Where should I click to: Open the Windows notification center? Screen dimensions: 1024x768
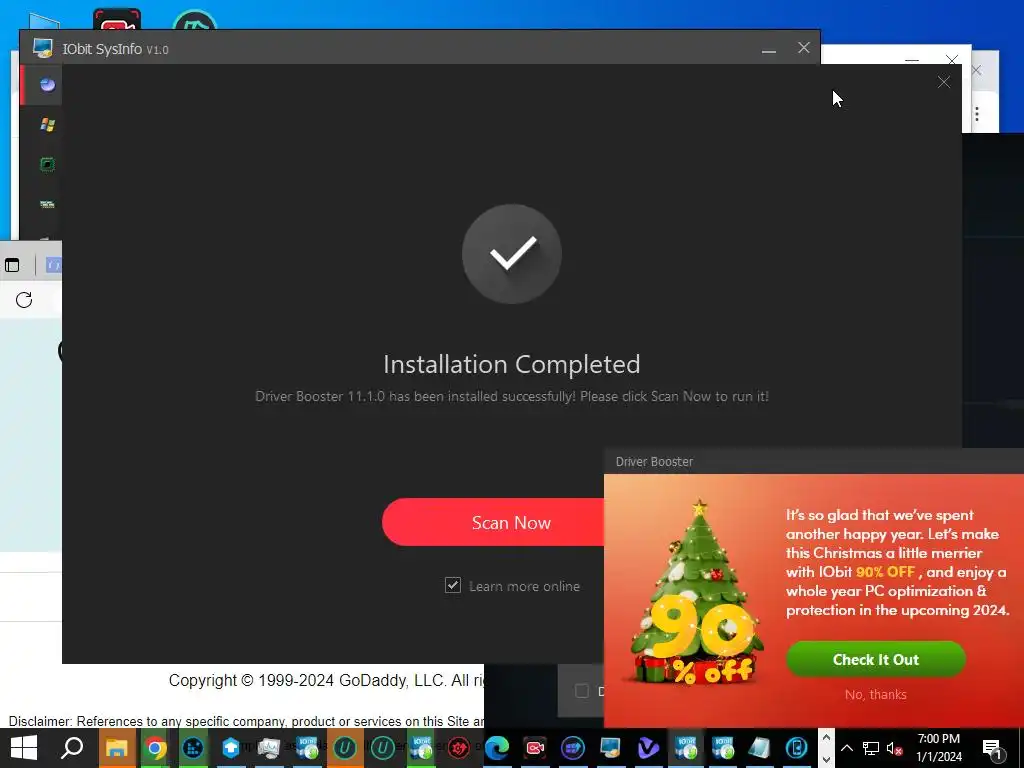pos(992,748)
